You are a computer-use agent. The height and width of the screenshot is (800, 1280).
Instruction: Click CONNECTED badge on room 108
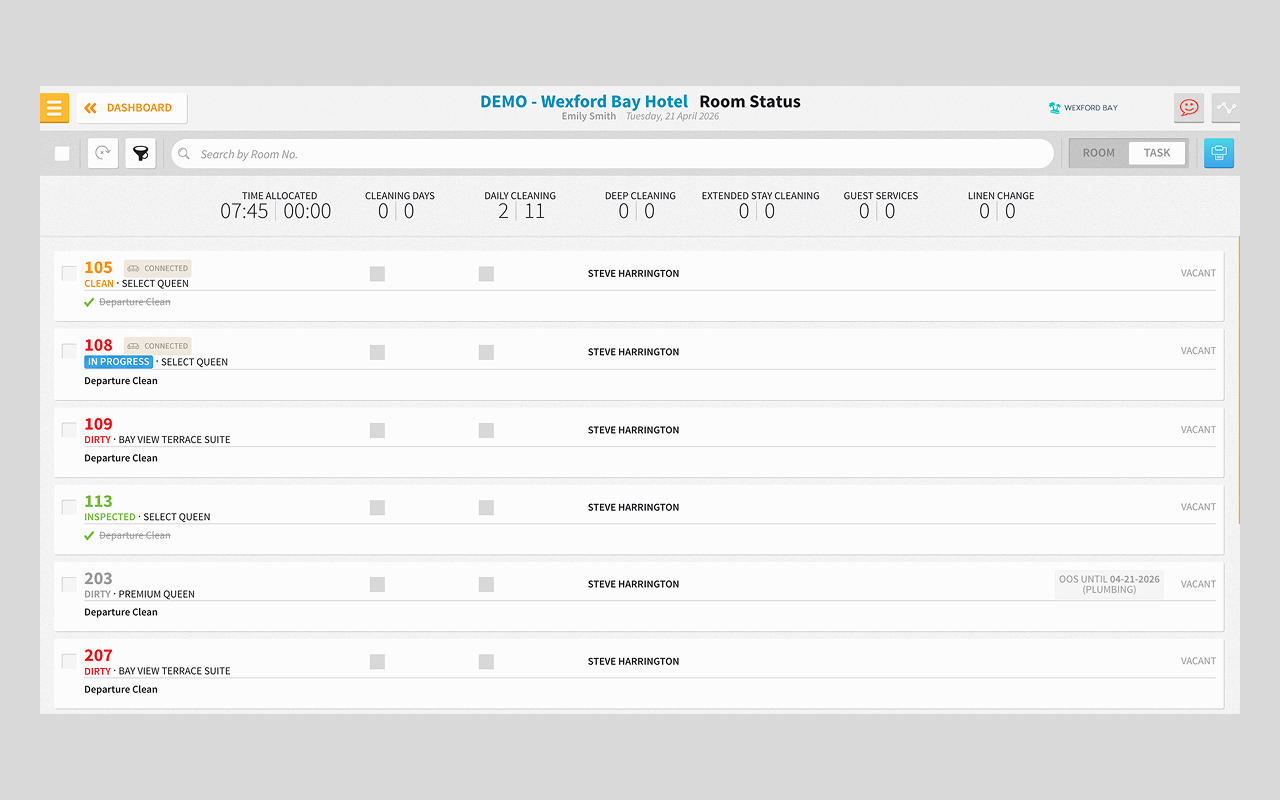(158, 346)
